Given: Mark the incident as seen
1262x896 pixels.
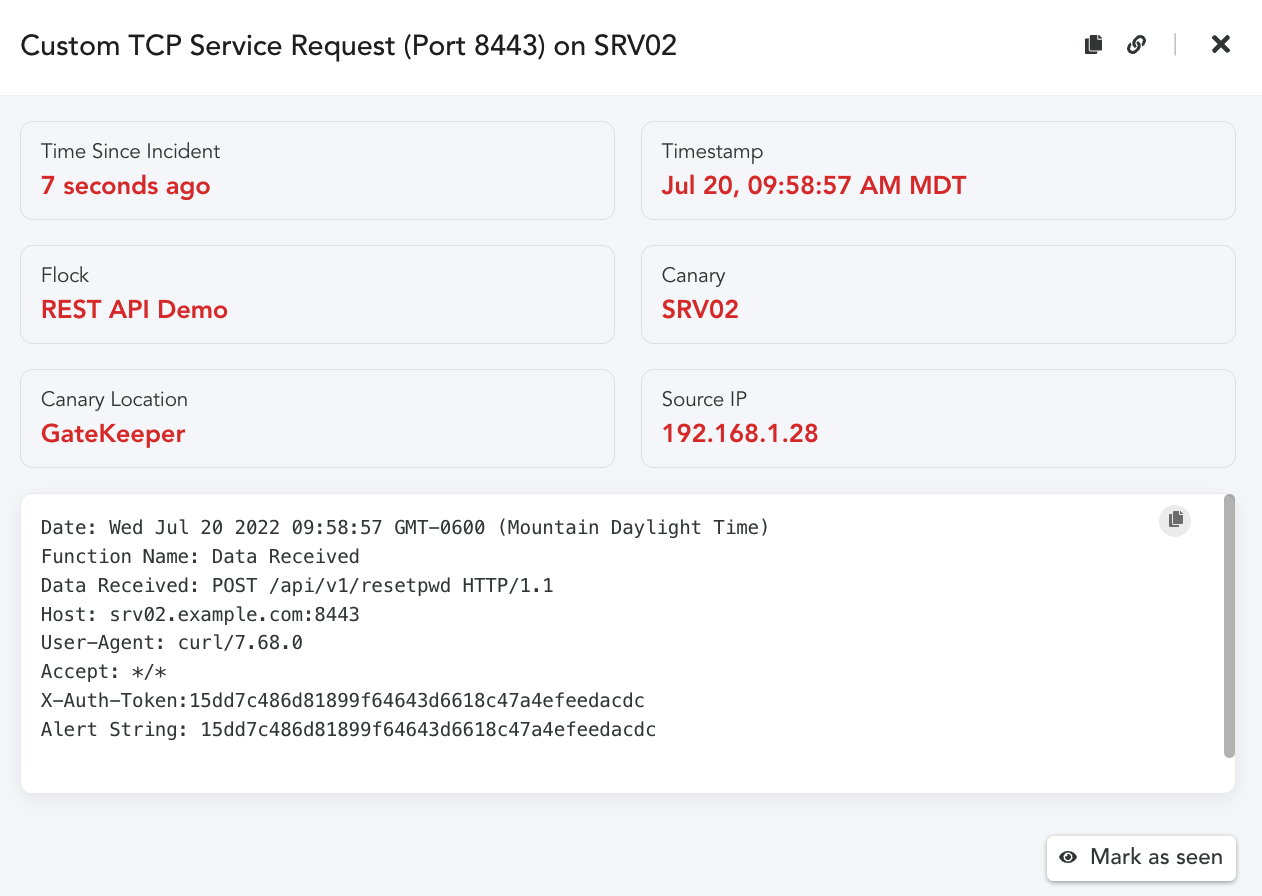Looking at the screenshot, I should point(1141,857).
